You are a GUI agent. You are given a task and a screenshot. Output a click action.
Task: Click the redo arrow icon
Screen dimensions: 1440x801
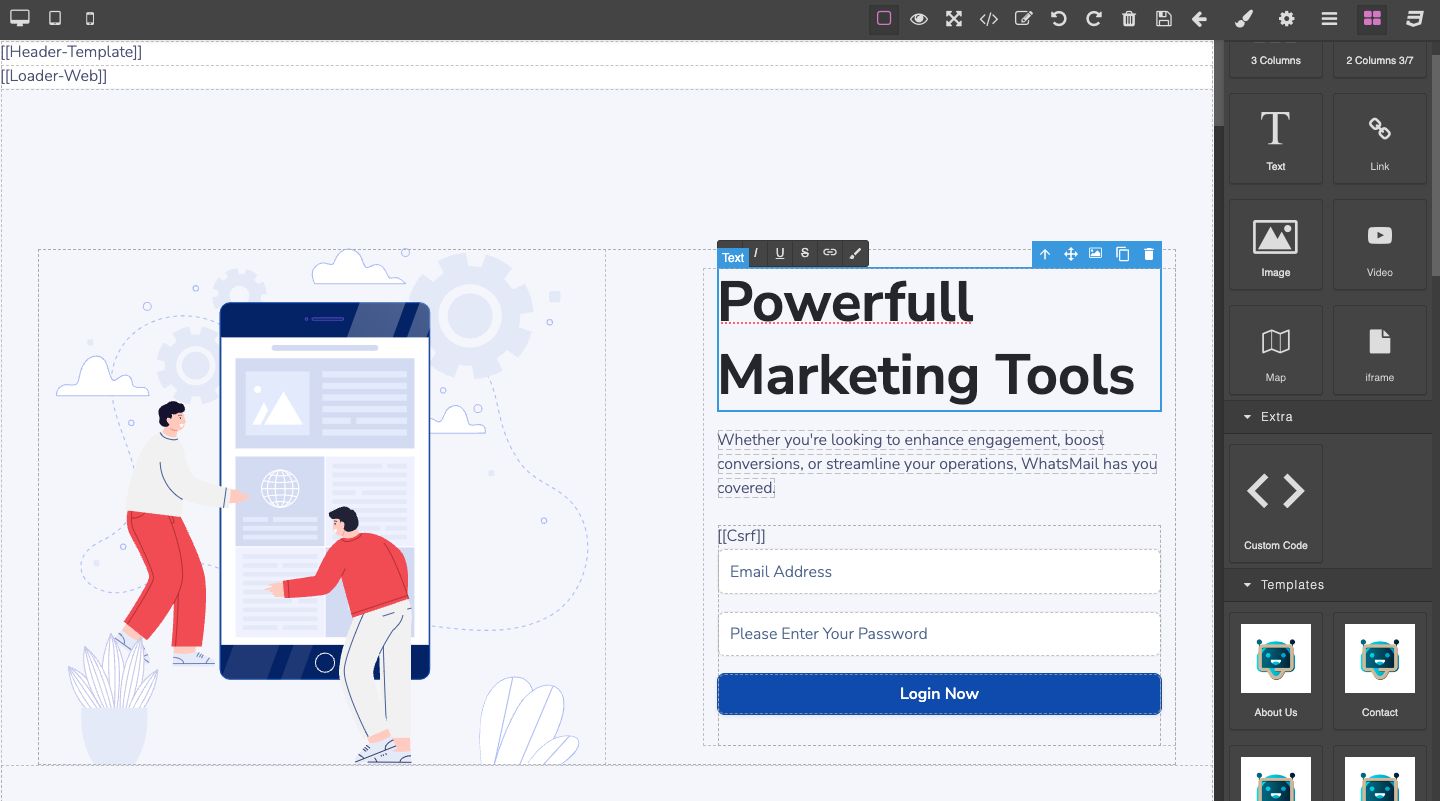click(1094, 19)
